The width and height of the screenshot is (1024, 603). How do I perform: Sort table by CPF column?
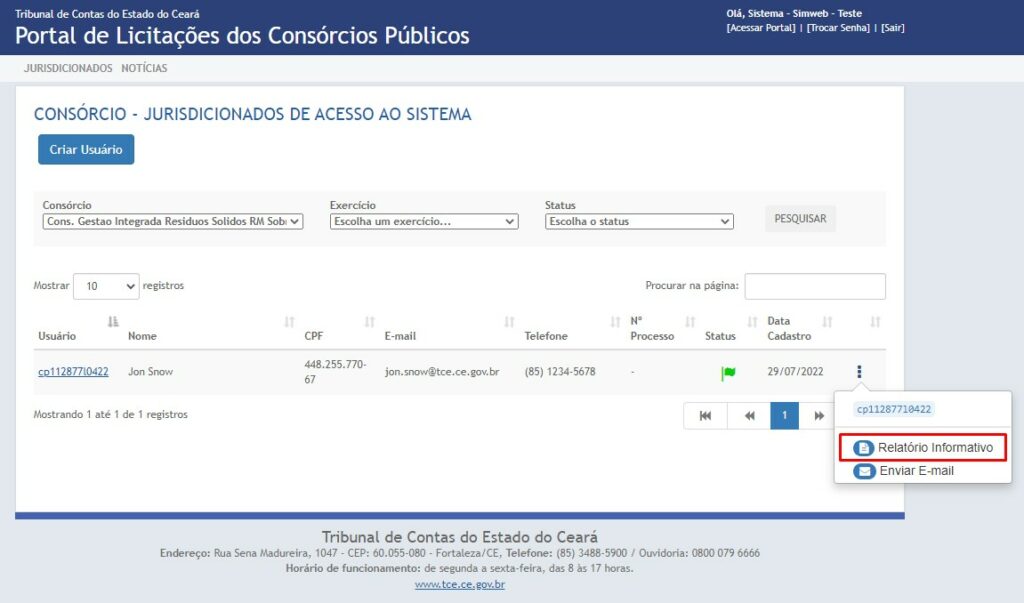(x=369, y=322)
